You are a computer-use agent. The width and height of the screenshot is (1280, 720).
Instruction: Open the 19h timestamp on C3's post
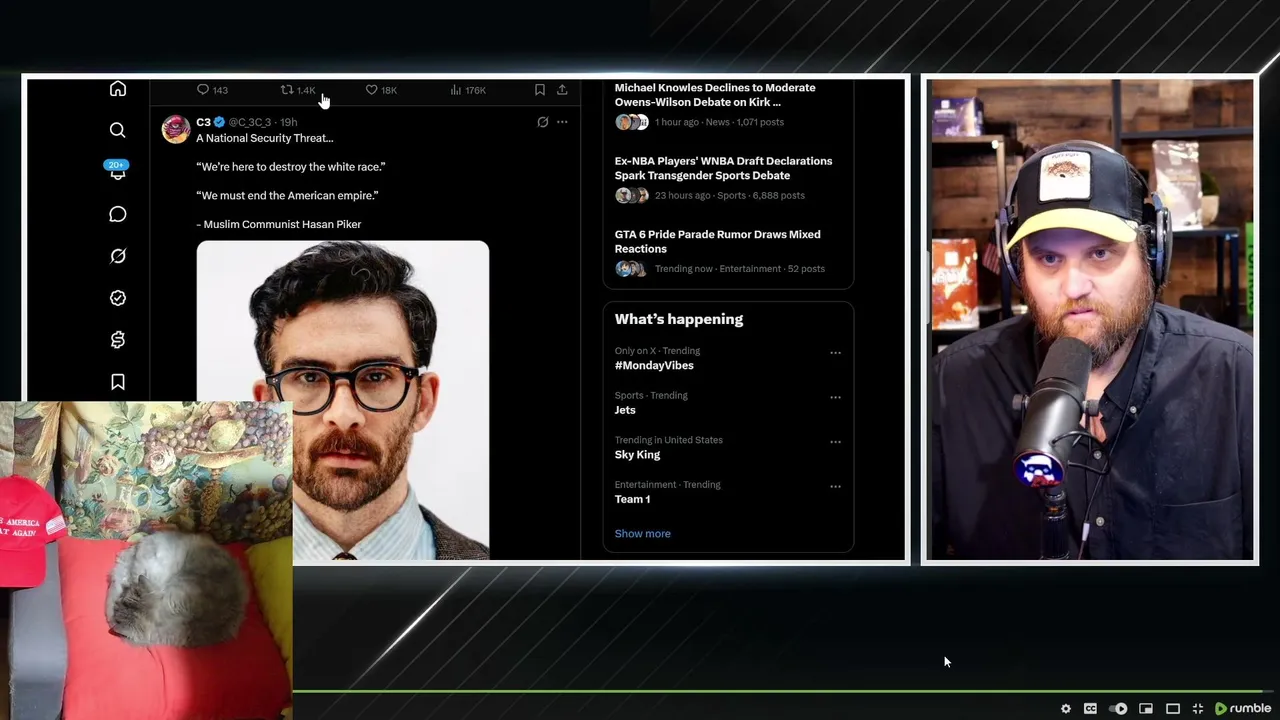[x=288, y=122]
